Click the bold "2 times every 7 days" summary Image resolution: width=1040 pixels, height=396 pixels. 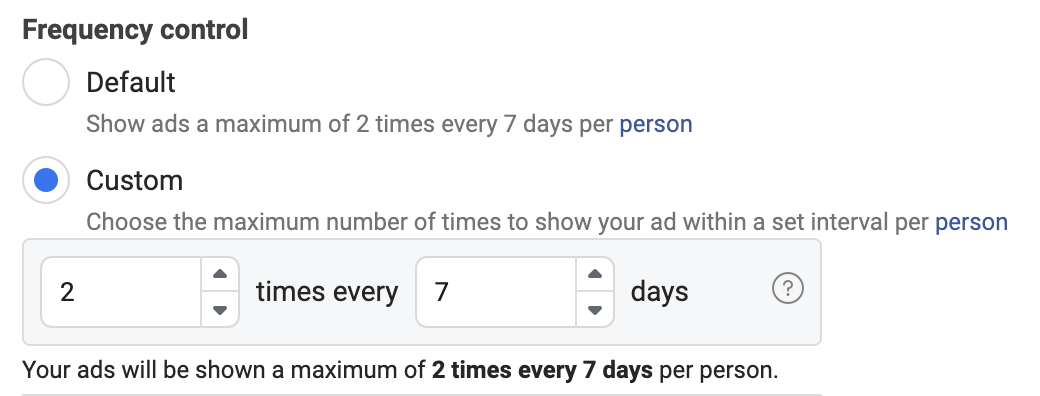[542, 370]
